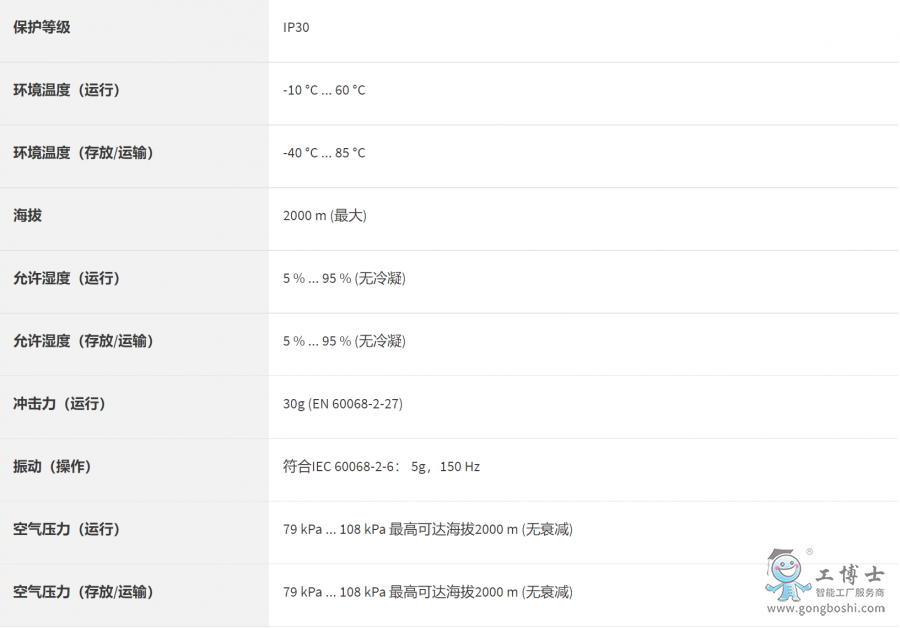Click the 2000 m (最大) altitude value

pos(325,216)
